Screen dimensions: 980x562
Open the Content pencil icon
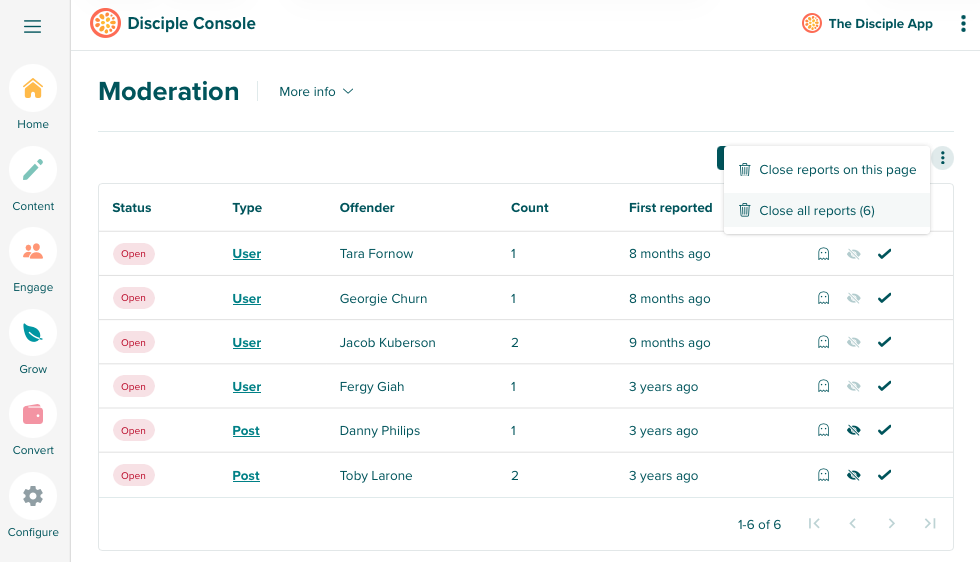coord(33,170)
